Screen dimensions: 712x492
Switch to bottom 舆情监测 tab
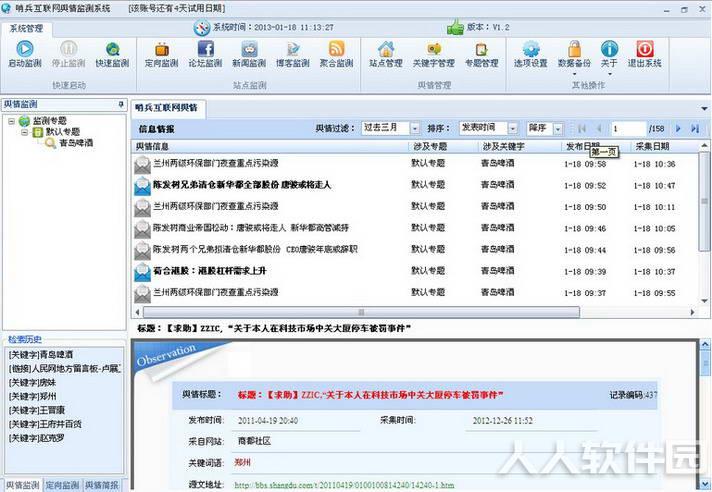(22, 485)
